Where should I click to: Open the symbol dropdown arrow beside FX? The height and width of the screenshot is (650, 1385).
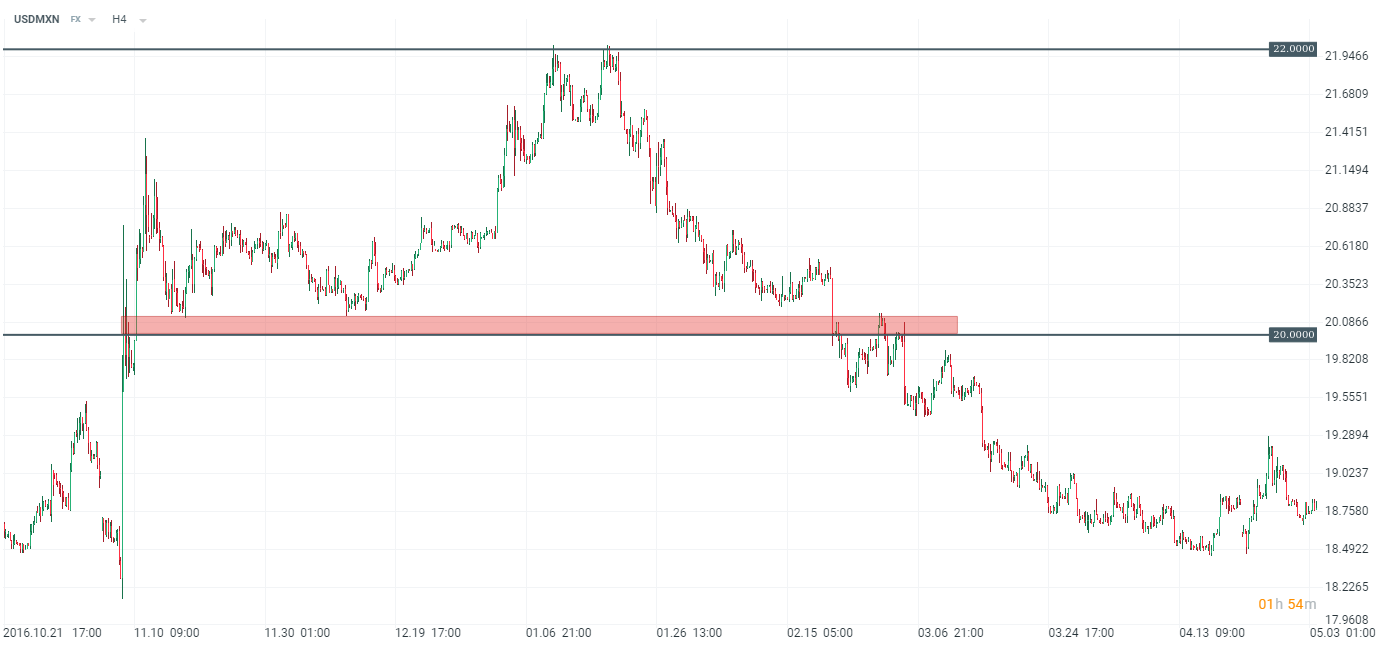(x=92, y=20)
